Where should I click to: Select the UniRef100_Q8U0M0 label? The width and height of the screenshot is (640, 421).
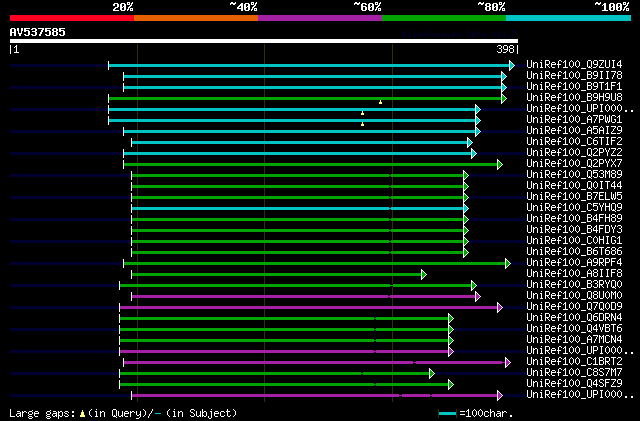[x=574, y=296]
